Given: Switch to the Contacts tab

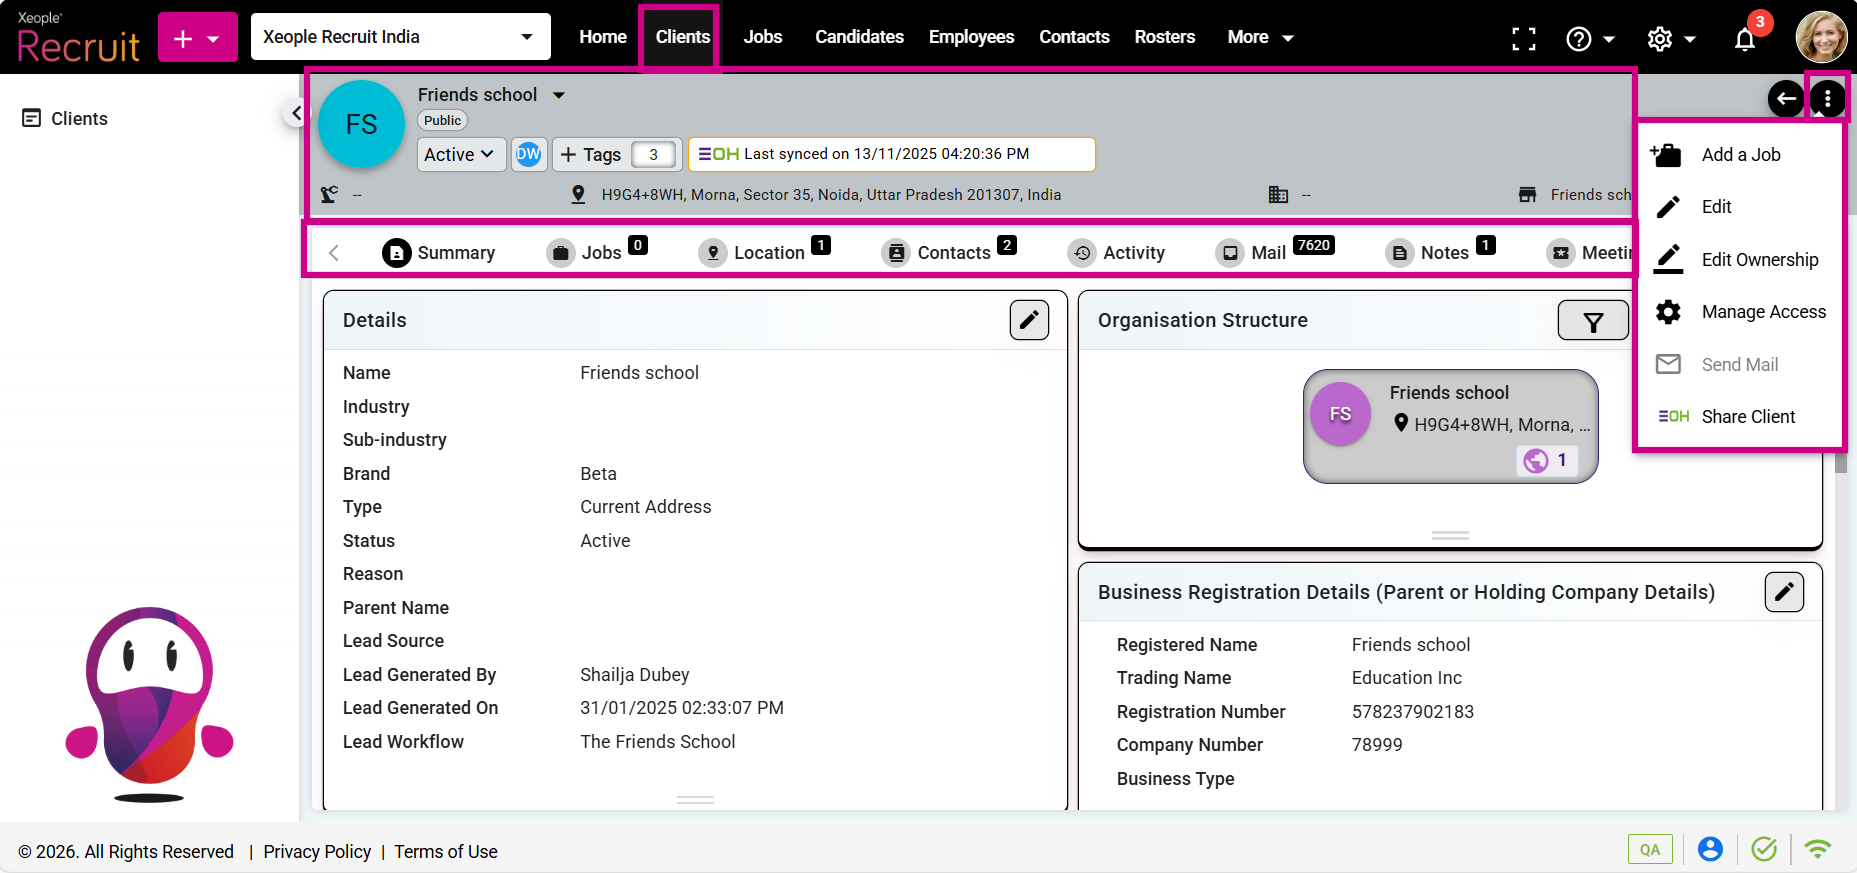Looking at the screenshot, I should pyautogui.click(x=950, y=253).
